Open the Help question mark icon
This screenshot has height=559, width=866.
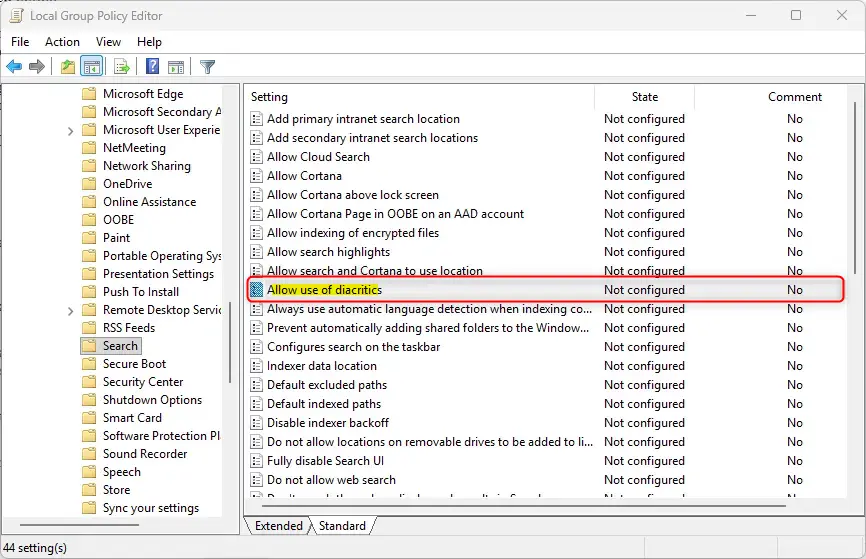tap(152, 66)
